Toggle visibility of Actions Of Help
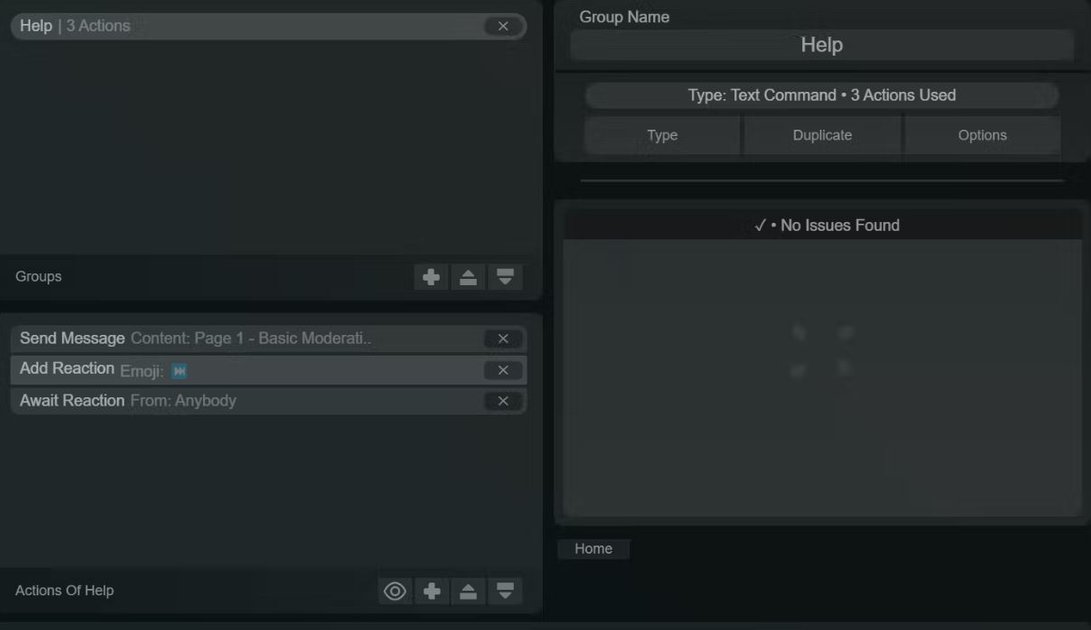 point(394,590)
